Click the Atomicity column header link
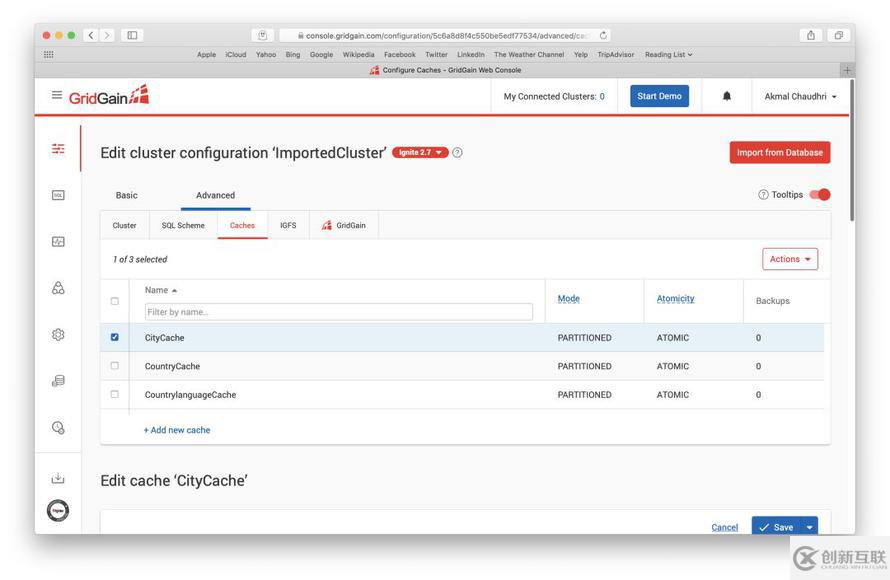The image size is (890, 580). click(x=675, y=299)
